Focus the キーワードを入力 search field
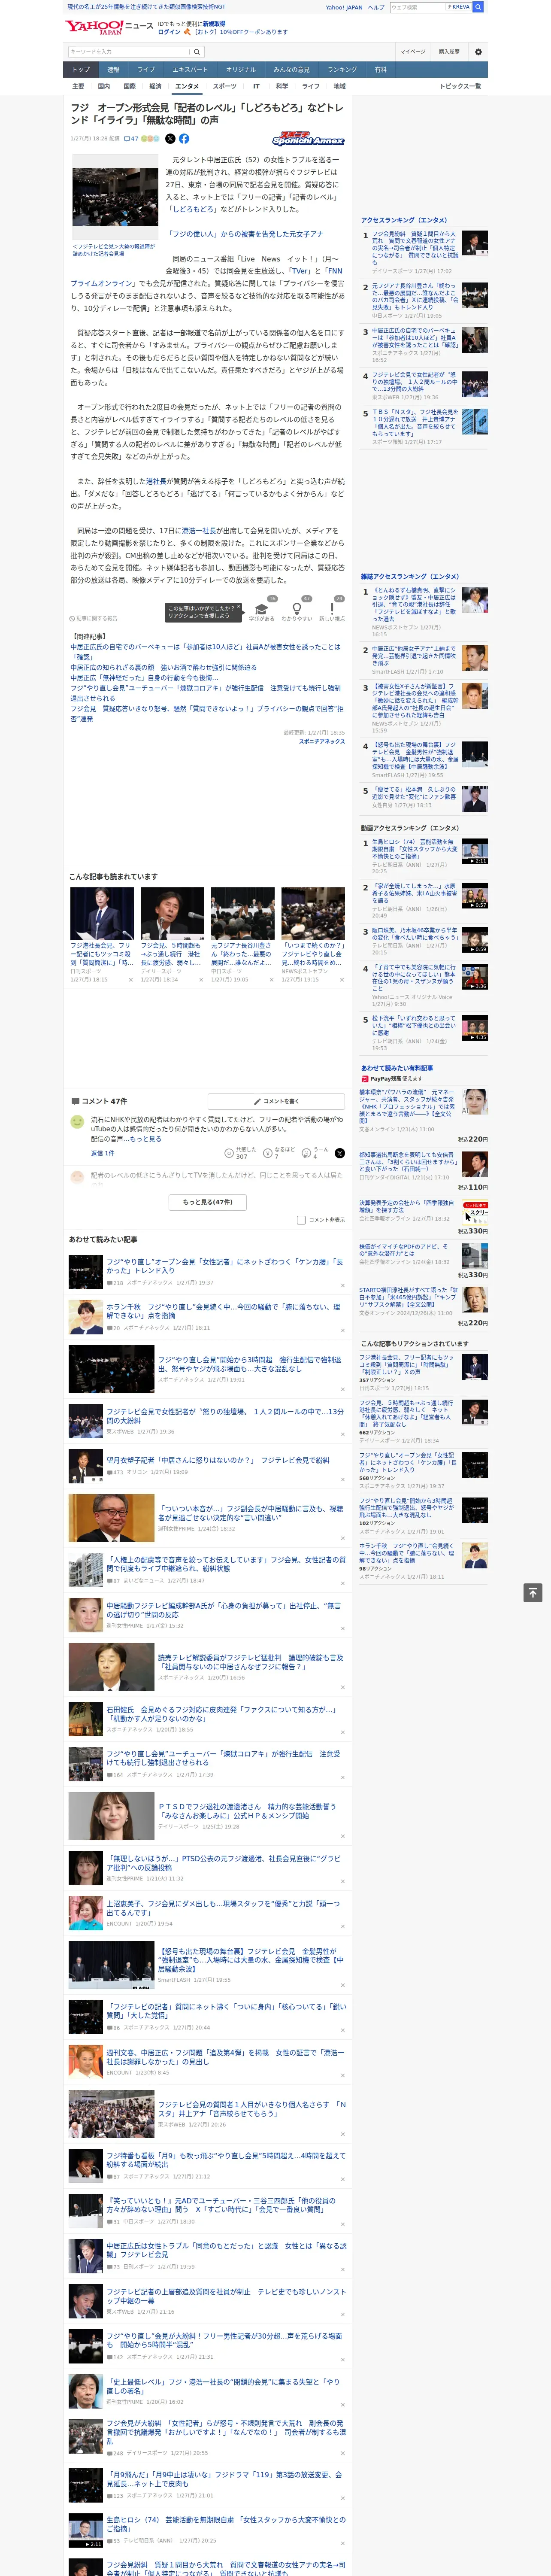Image resolution: width=551 pixels, height=2576 pixels. [130, 52]
